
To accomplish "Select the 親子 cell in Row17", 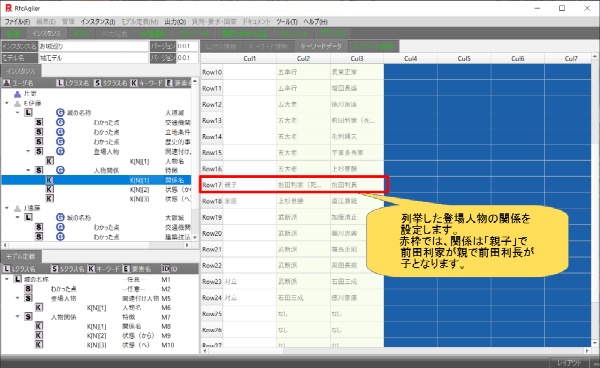I will (249, 185).
